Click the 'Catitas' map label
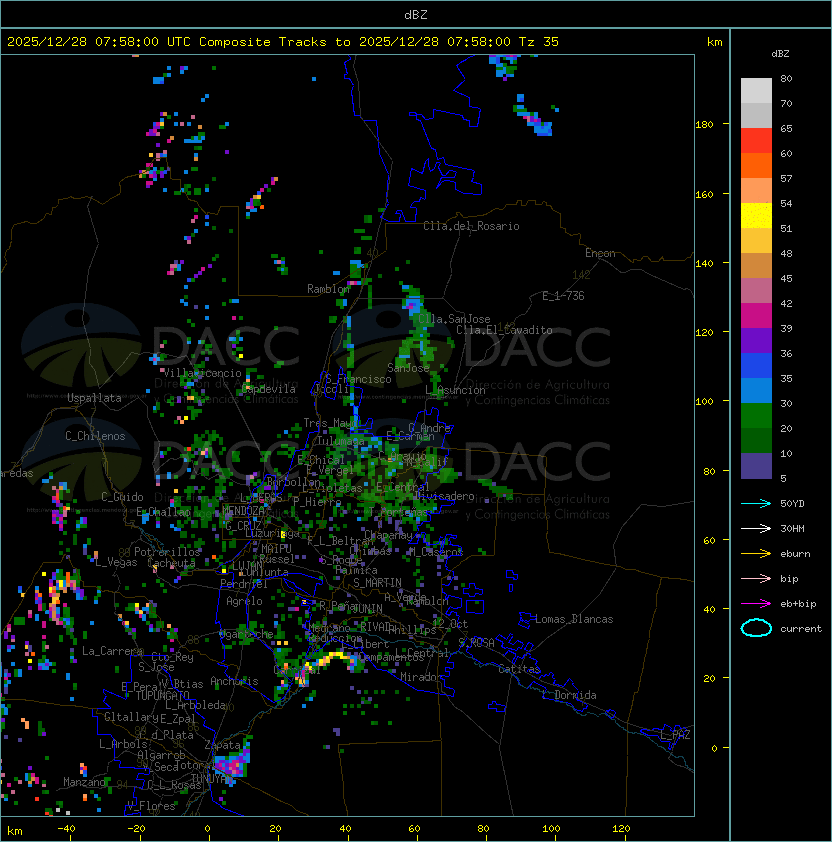The height and width of the screenshot is (842, 832). [x=519, y=669]
